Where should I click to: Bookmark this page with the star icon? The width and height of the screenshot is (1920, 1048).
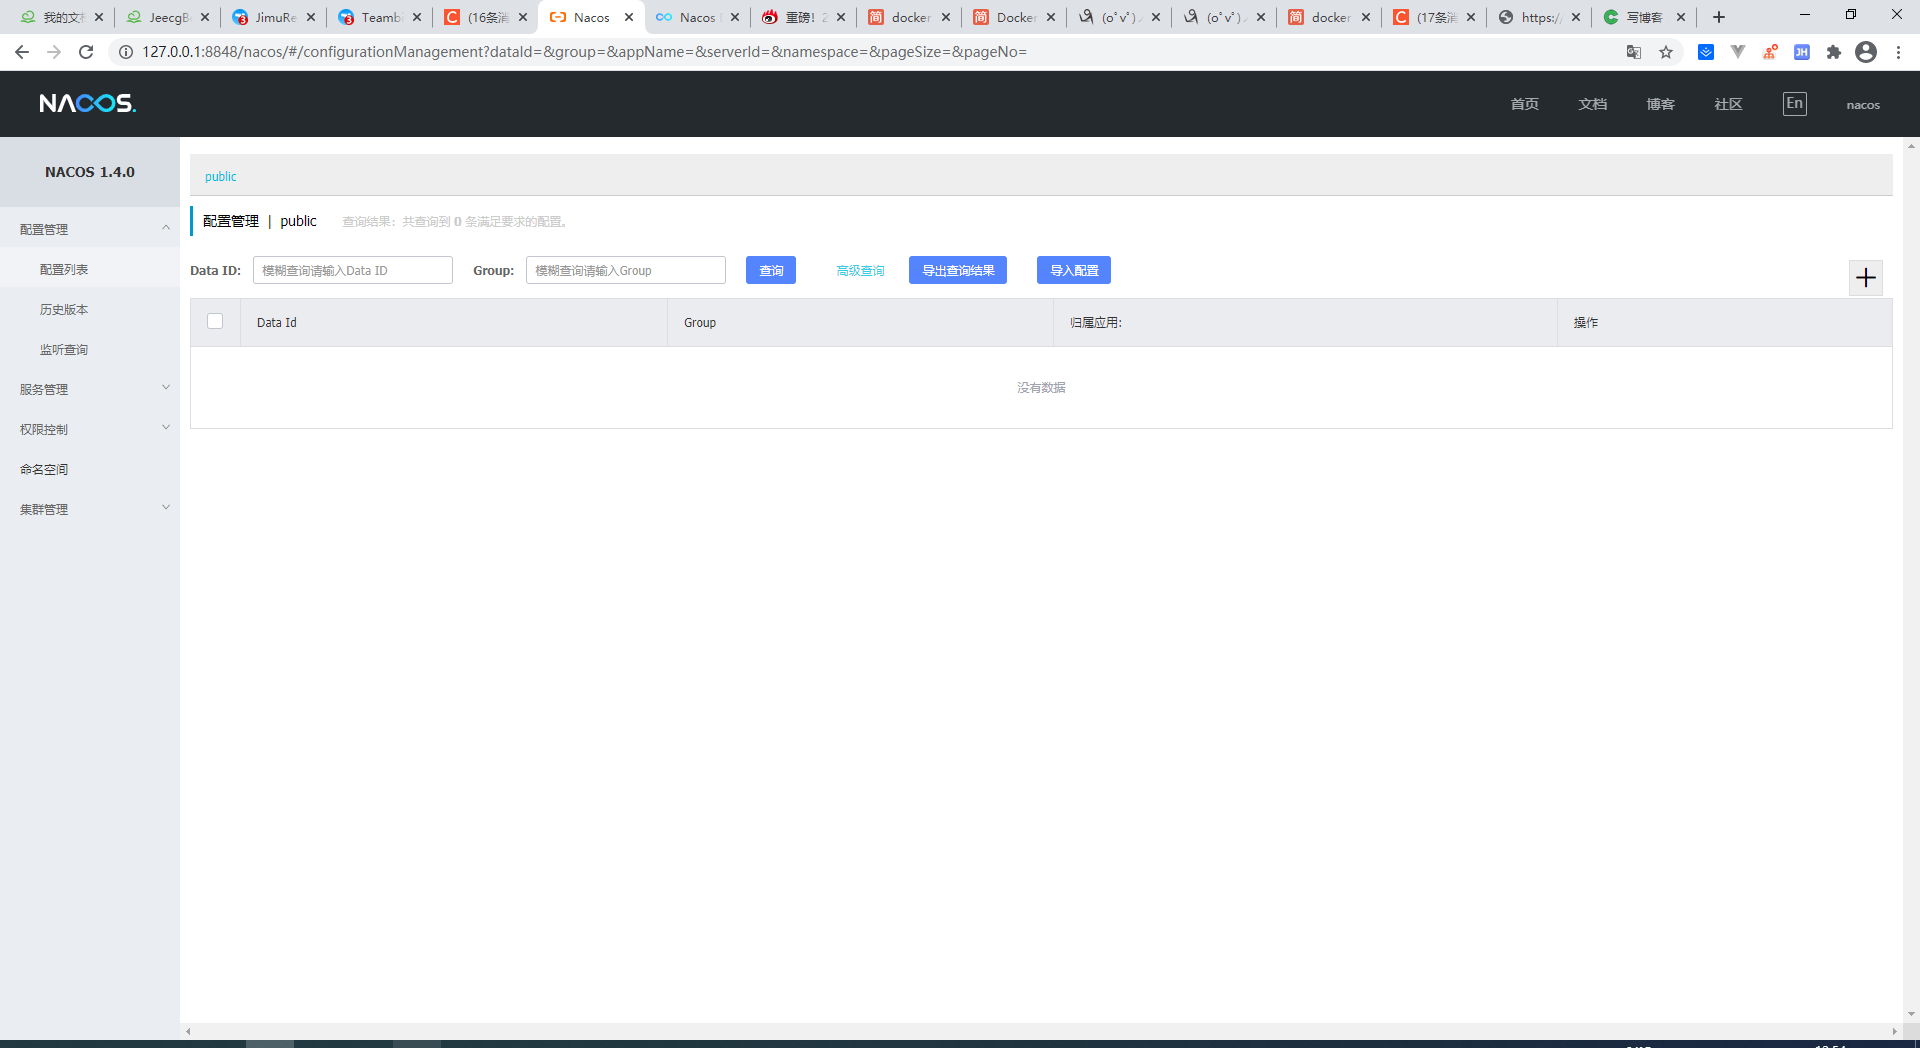pos(1666,52)
